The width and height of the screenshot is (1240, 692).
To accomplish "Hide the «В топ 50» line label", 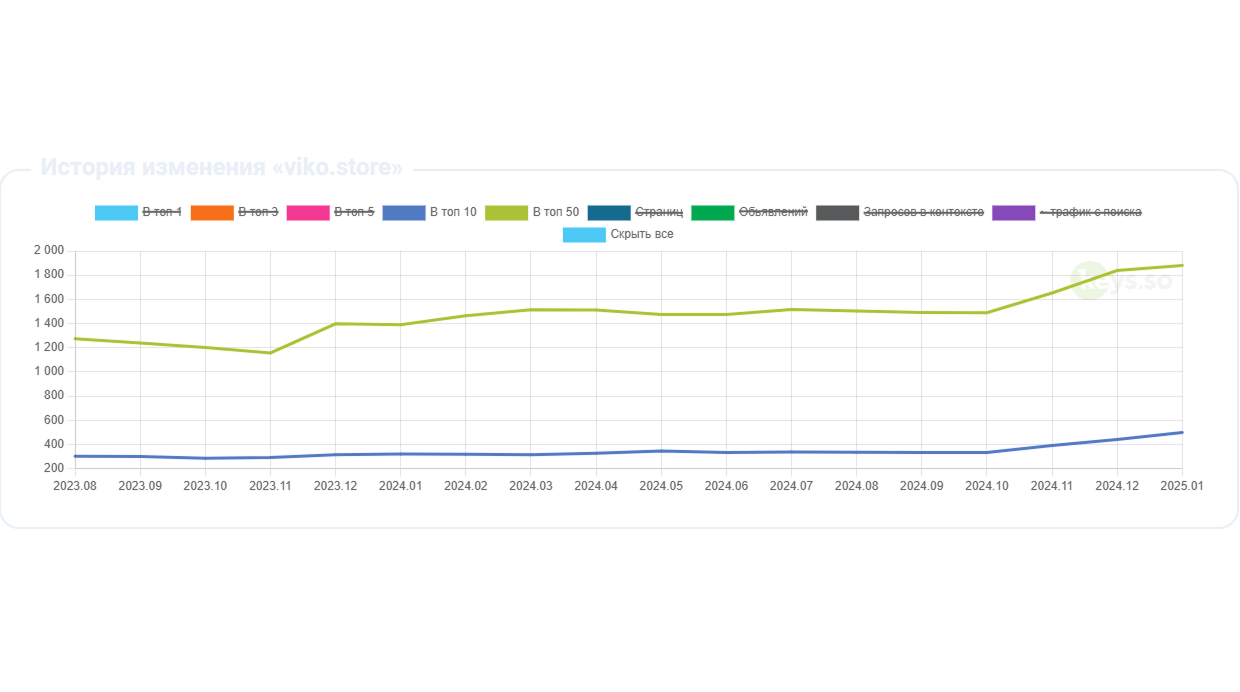I will coord(556,212).
